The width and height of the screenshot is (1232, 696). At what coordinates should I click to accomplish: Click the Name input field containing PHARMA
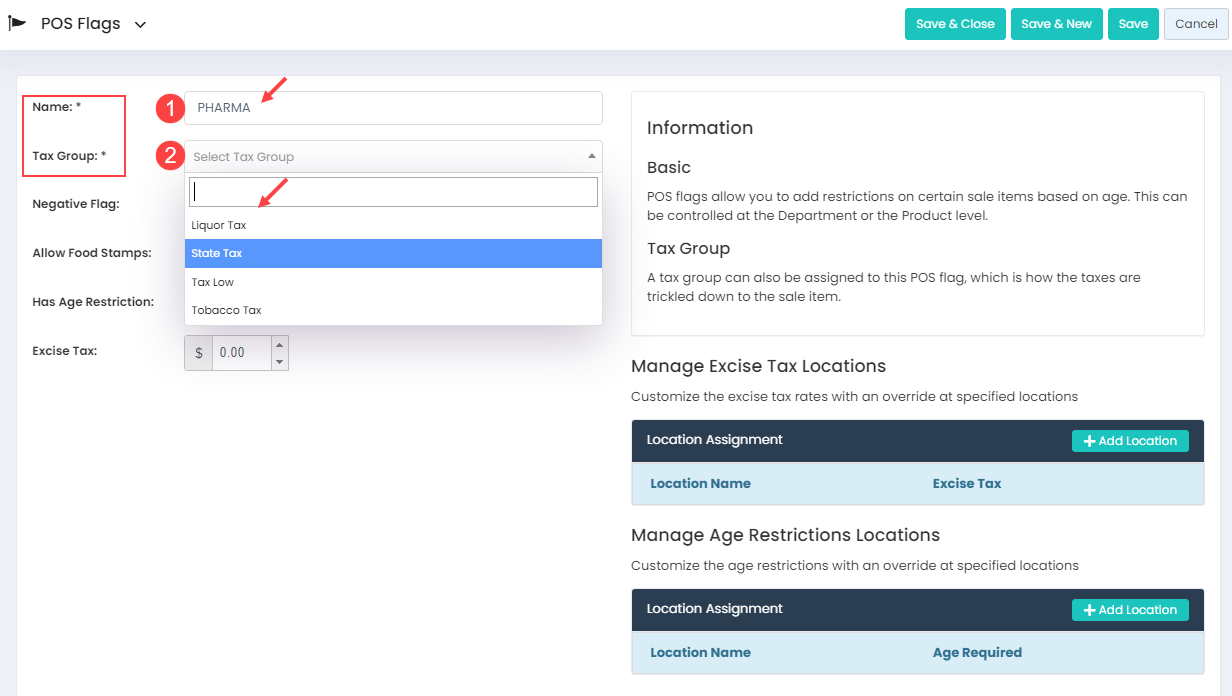coord(393,108)
